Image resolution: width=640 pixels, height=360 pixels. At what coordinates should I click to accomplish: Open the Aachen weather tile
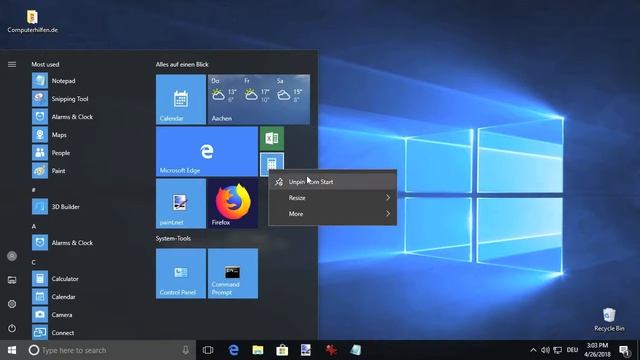259,99
